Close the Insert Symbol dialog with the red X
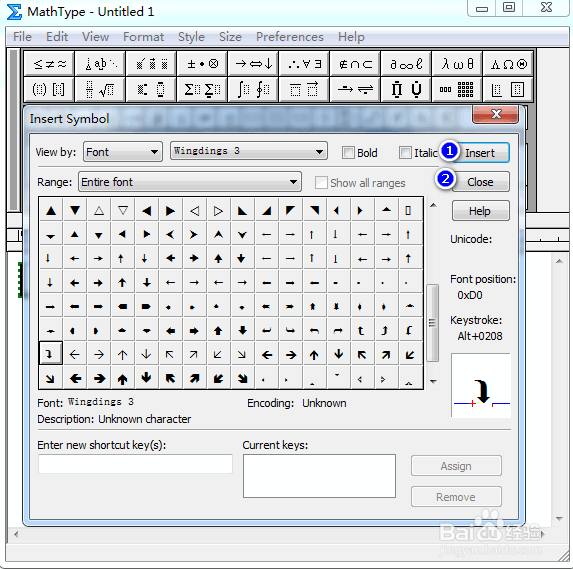Image resolution: width=573 pixels, height=570 pixels. 496,114
